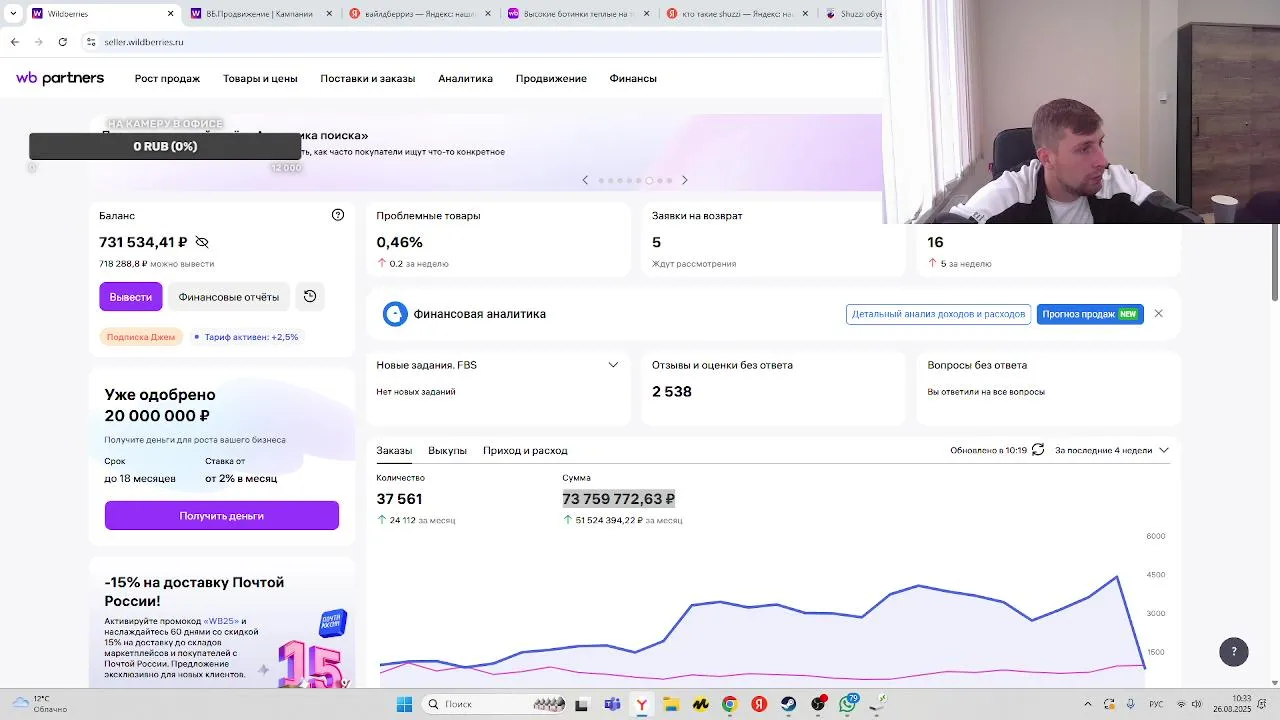Show hidden tray icons chevron
Viewport: 1280px width, 720px height.
pyautogui.click(x=1088, y=704)
